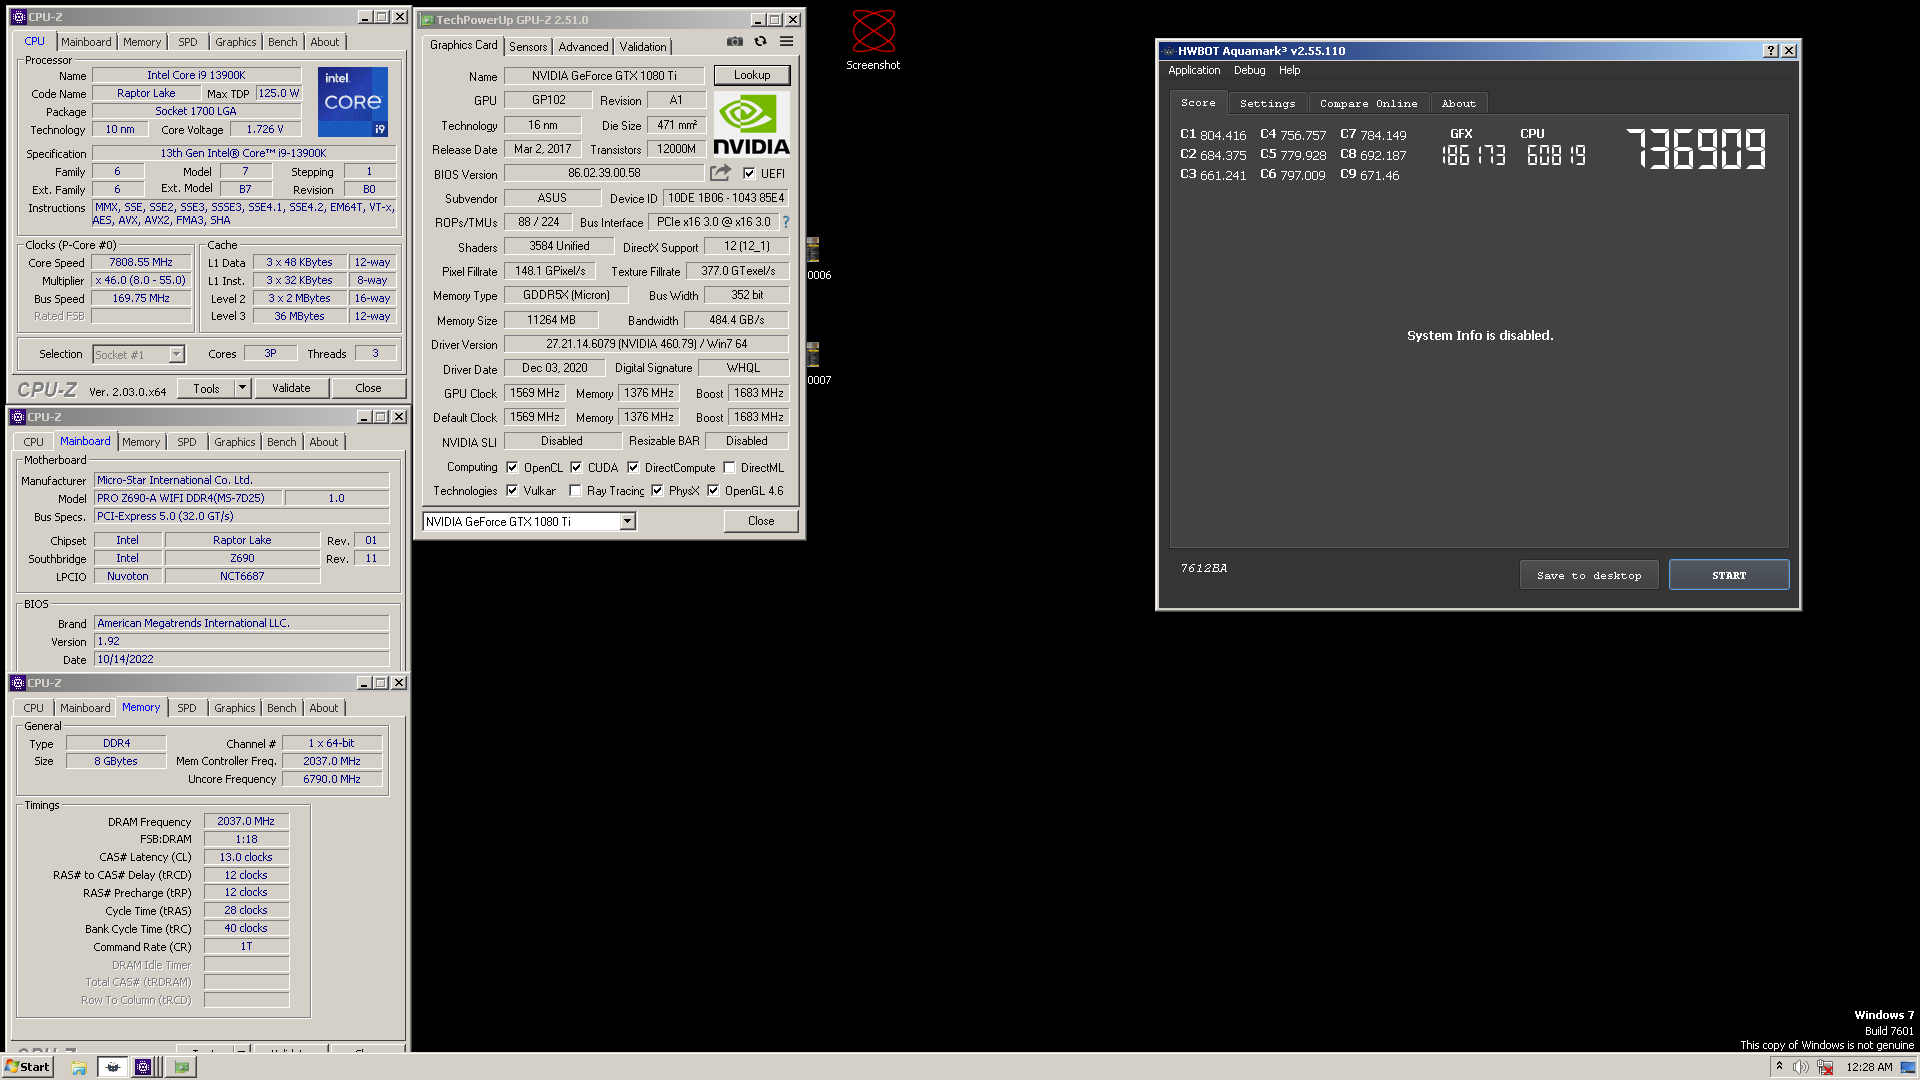
Task: Switch to the Validation tab in GPU-Z
Action: pos(642,47)
